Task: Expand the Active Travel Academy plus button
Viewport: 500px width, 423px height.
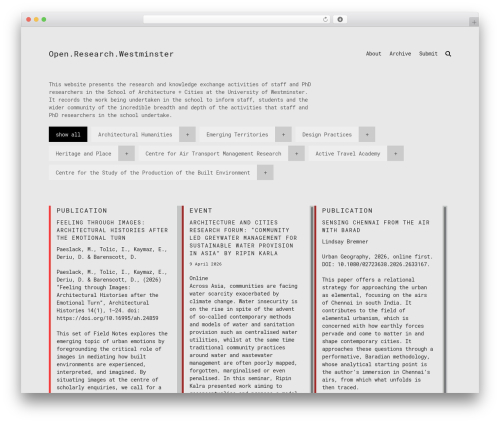Action: coord(395,153)
